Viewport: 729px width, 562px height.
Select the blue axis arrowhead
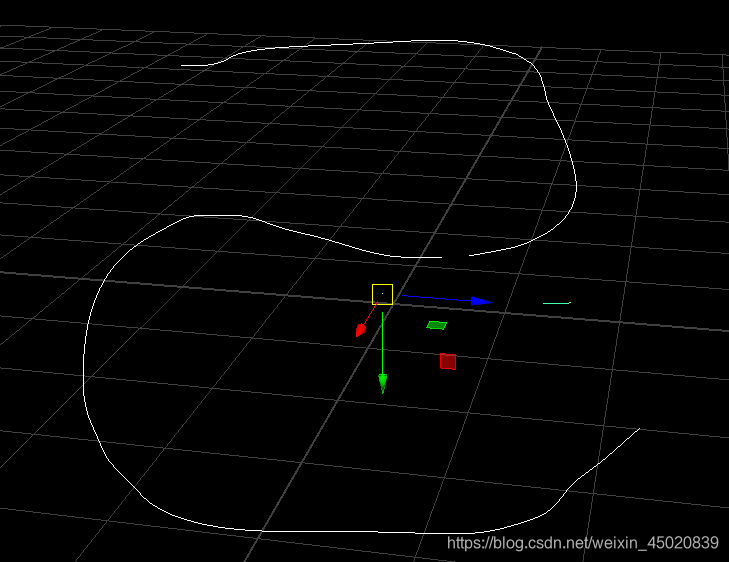click(482, 302)
